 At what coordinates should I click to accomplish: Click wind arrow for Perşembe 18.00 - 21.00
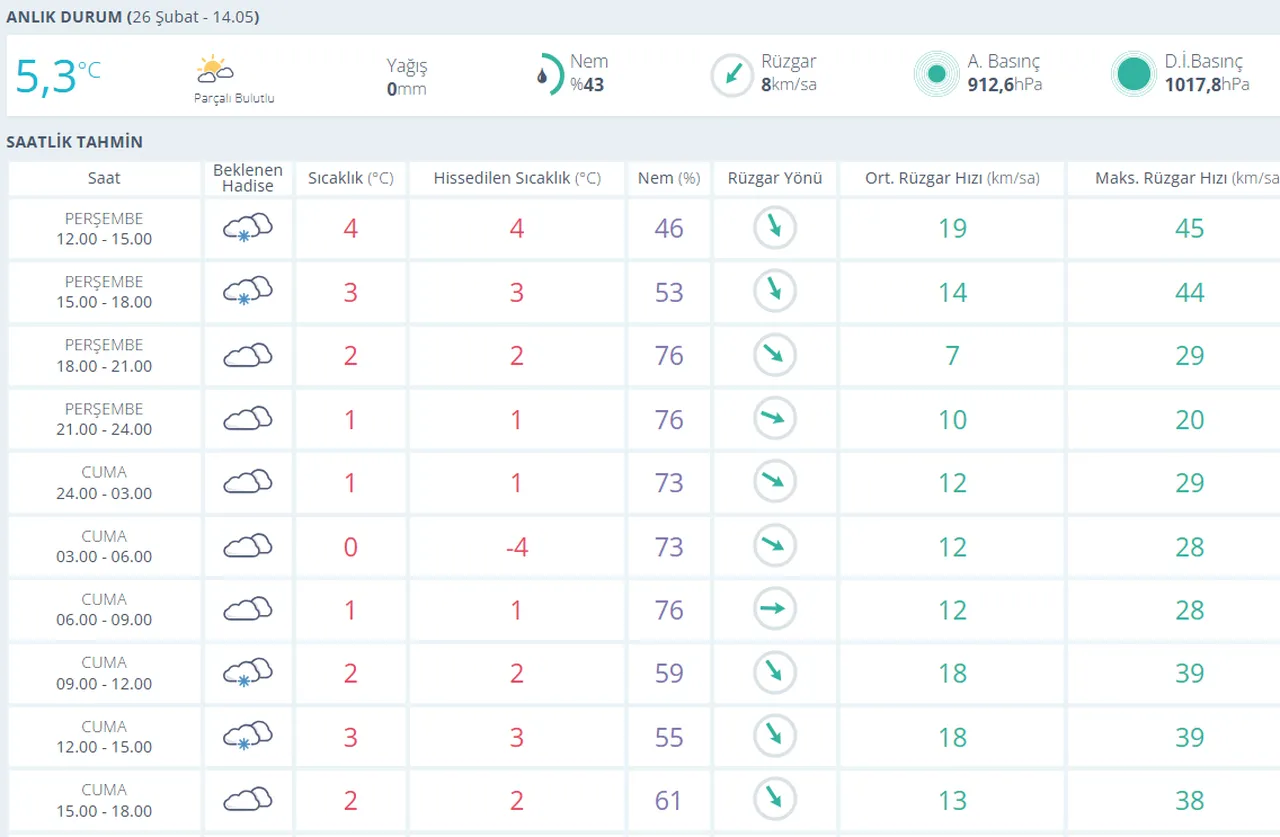tap(774, 355)
